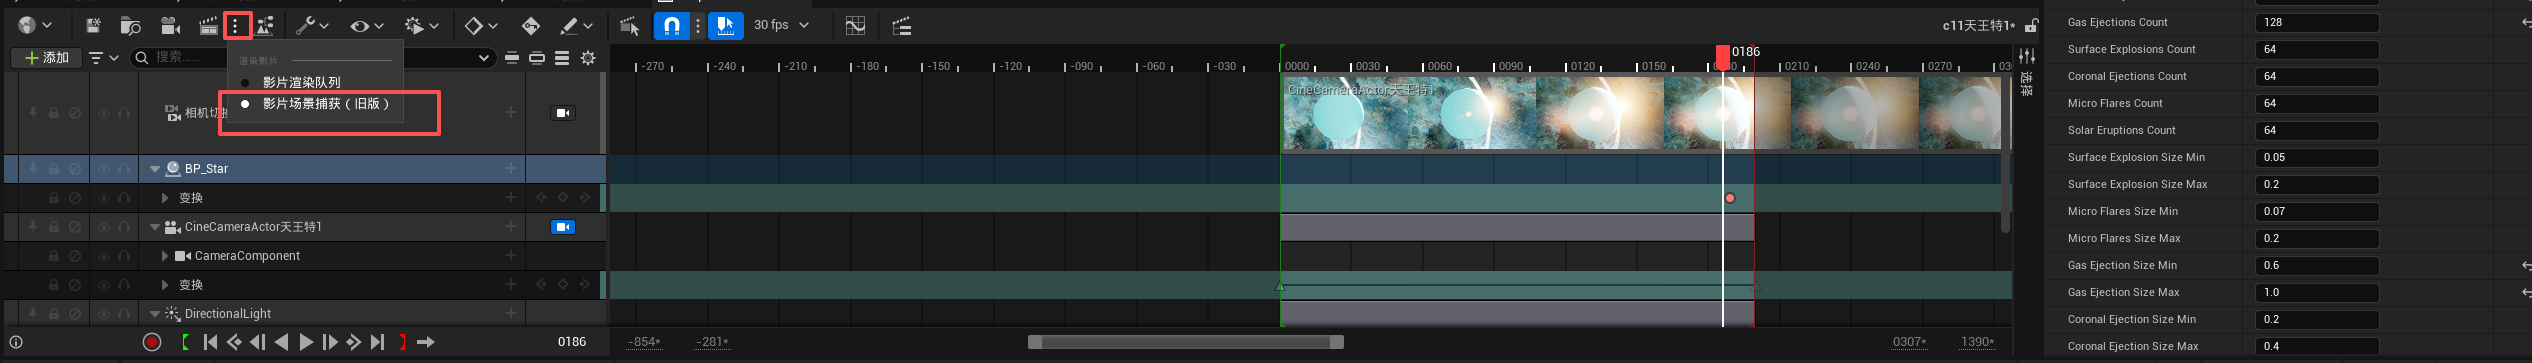Jump to sequence start

click(210, 342)
